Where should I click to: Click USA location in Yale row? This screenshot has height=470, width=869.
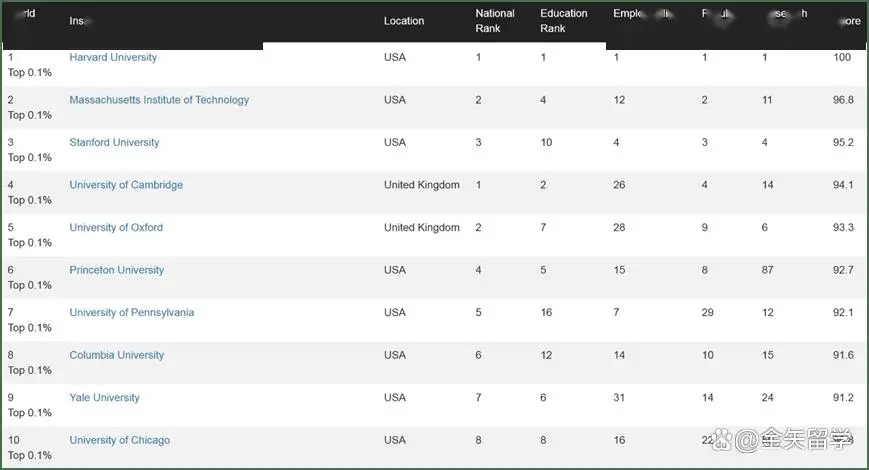[395, 397]
